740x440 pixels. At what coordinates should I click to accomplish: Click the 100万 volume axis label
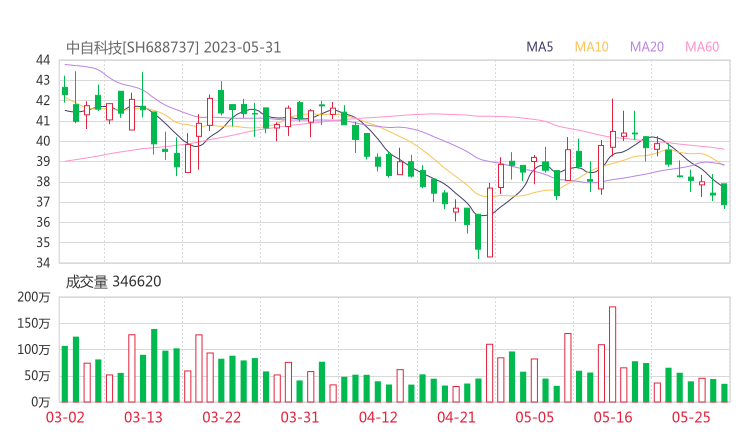click(x=34, y=350)
